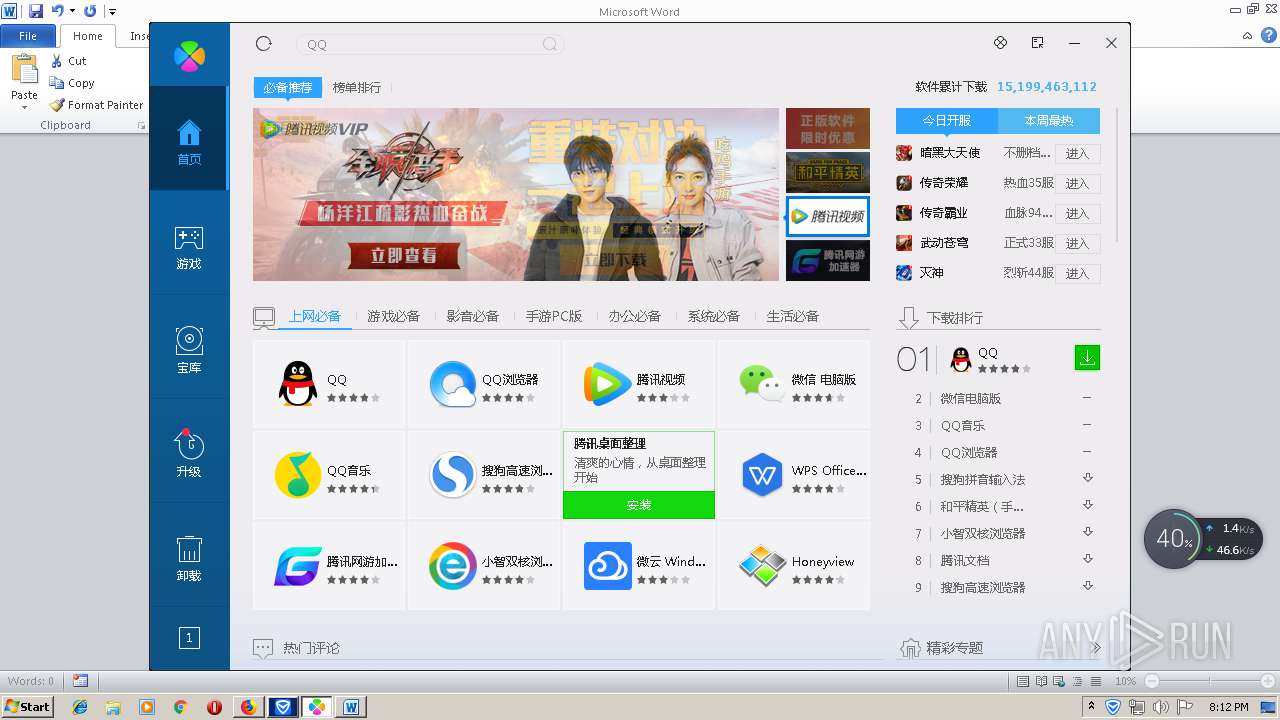Open the 小智双核浏览器 app tile
The height and width of the screenshot is (720, 1280).
point(484,566)
